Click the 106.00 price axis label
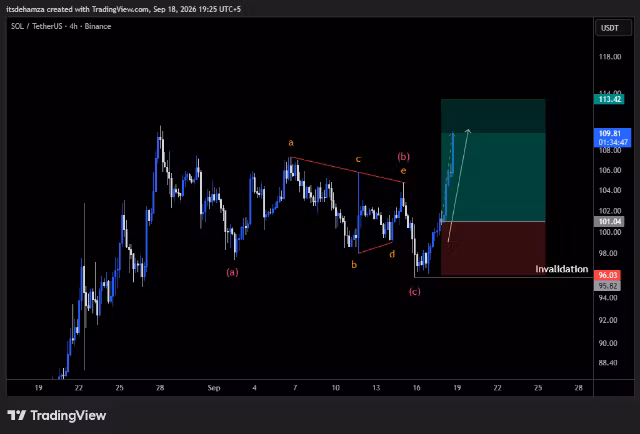Viewport: 640px width, 434px height. point(610,170)
